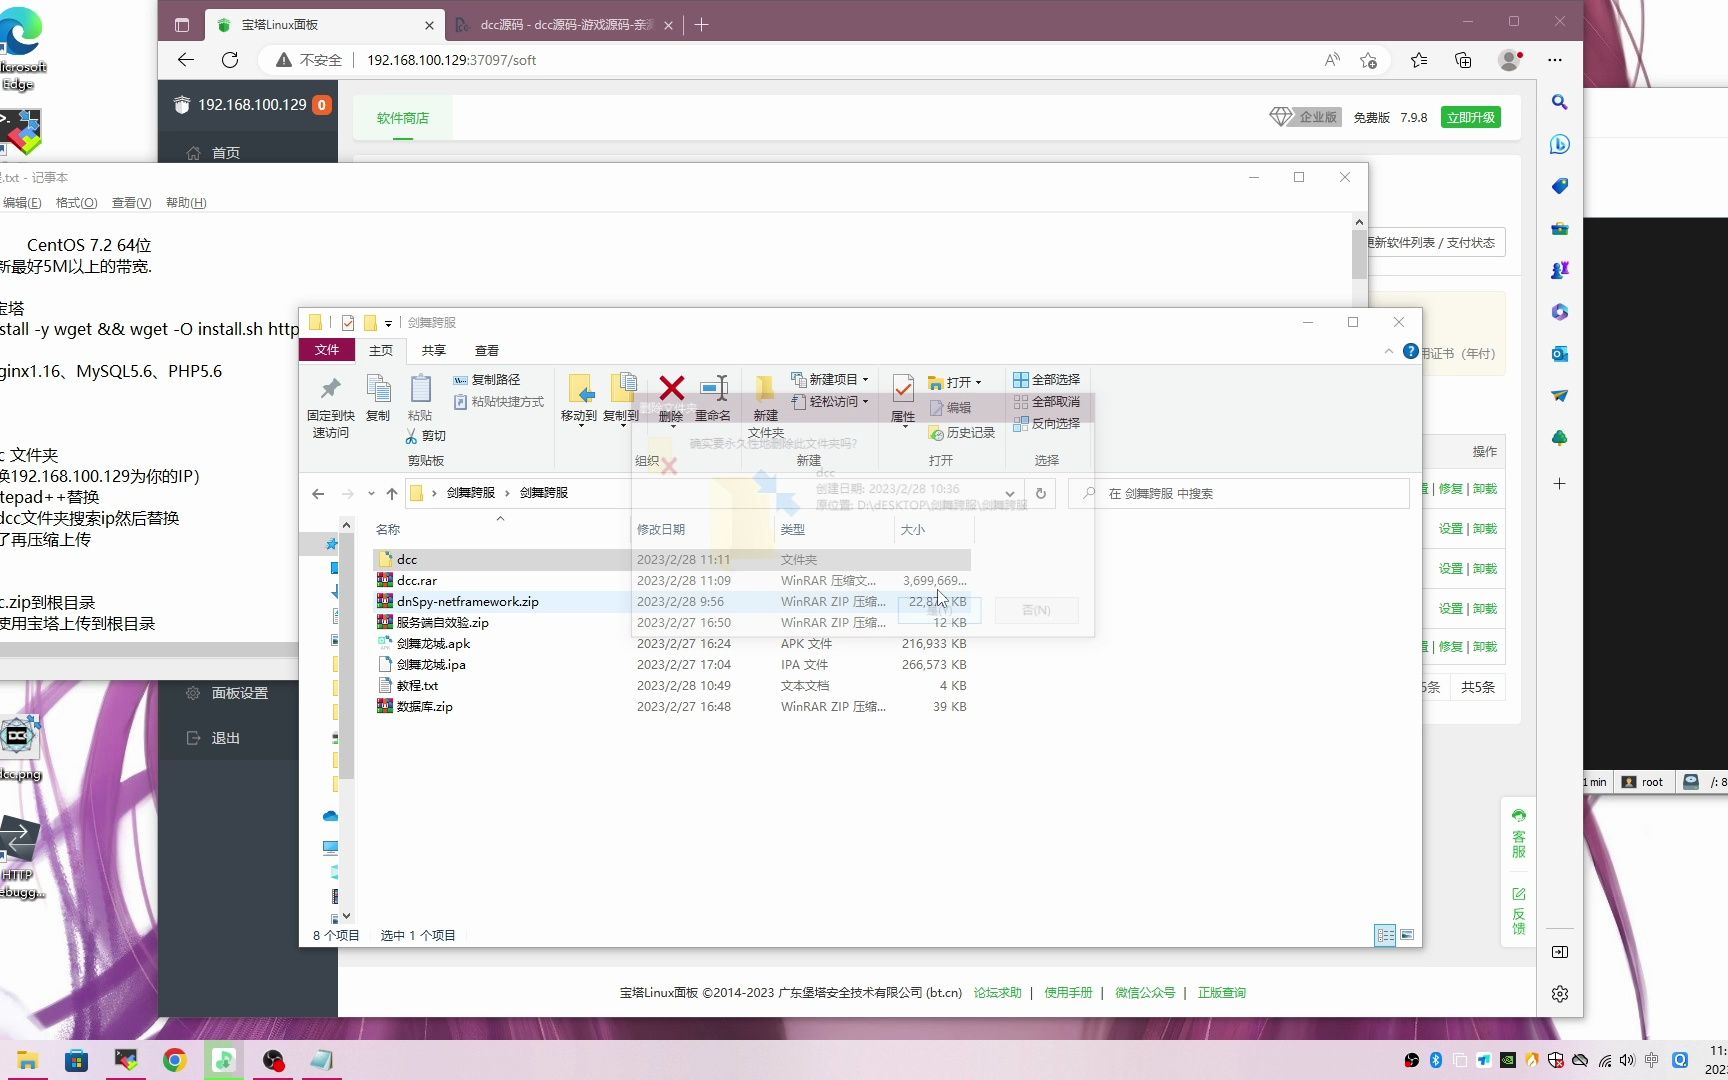Screen dimensions: 1728x1080
Task: Open the Home ribbon tab
Action: (381, 350)
